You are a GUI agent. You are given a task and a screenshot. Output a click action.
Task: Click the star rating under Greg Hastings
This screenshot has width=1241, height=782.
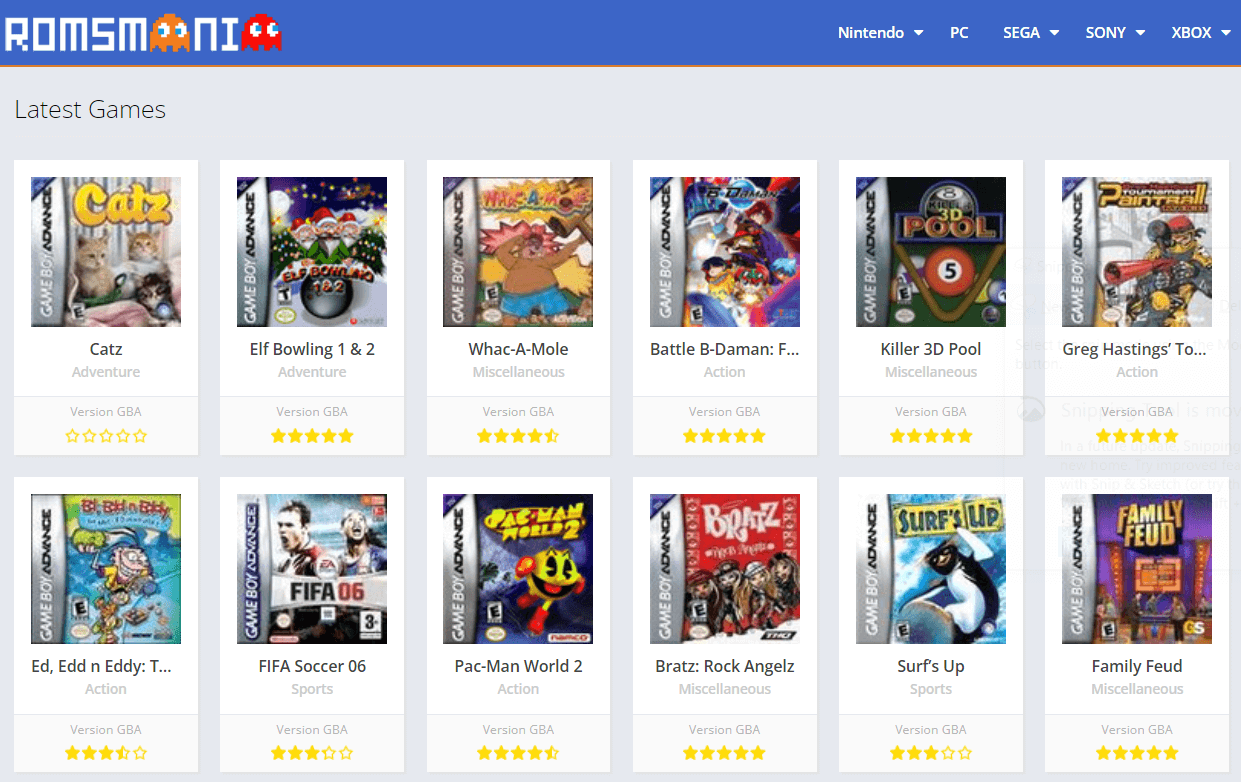(x=1137, y=436)
